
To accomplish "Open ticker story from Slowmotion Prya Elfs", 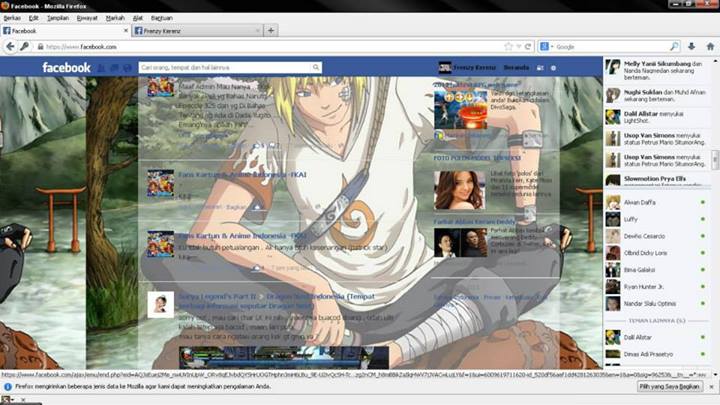I will click(657, 180).
